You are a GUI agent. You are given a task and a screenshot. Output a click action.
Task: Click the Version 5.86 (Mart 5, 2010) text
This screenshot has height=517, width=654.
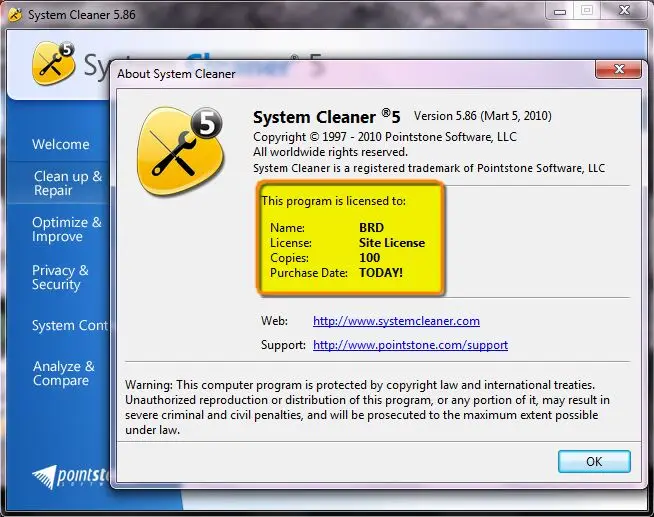(x=483, y=116)
